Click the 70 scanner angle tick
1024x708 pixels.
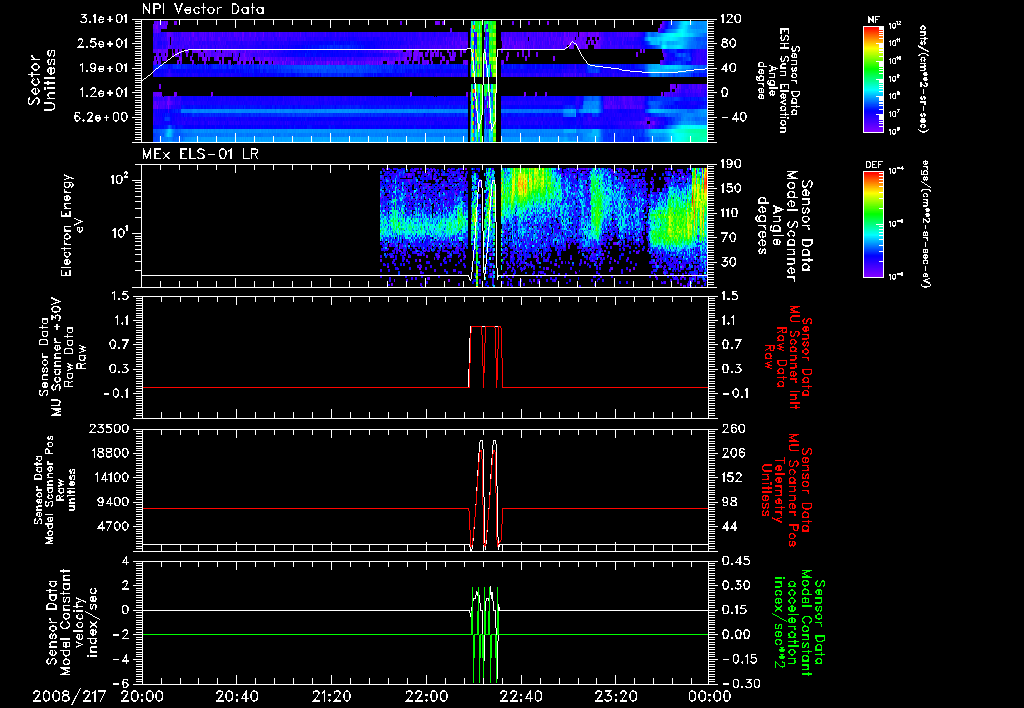coord(728,237)
